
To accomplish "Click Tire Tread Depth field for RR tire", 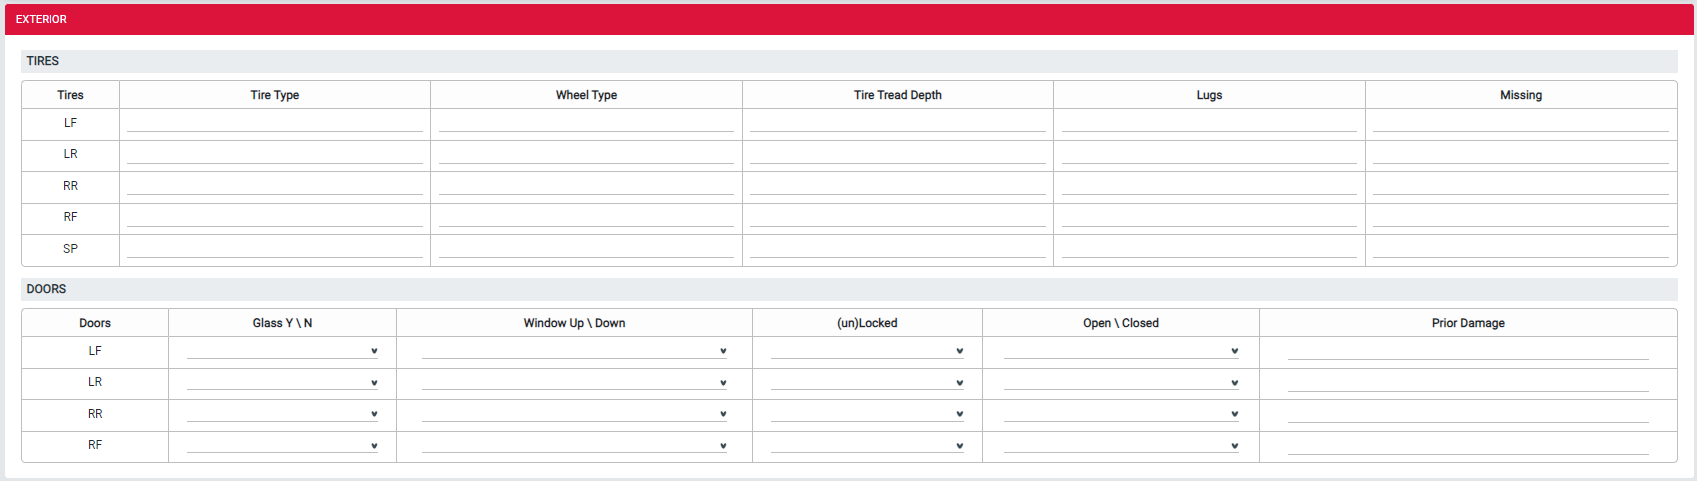I will (898, 186).
